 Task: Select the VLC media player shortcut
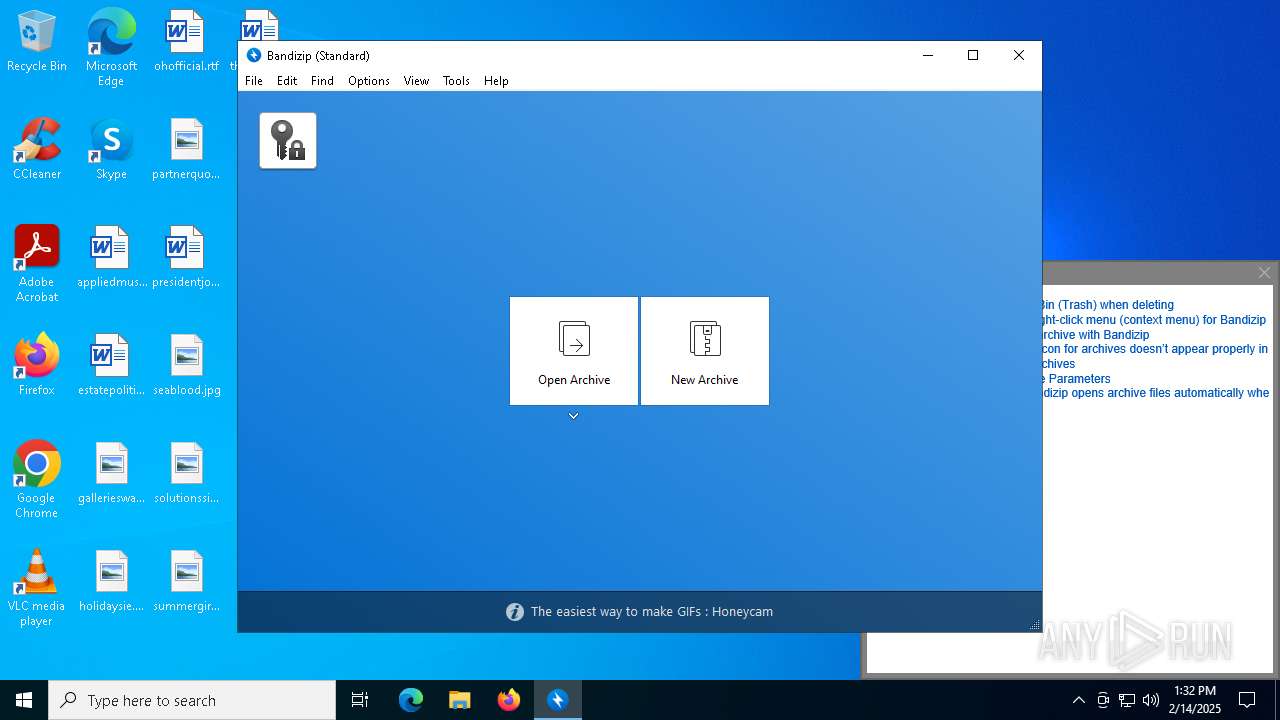point(37,588)
